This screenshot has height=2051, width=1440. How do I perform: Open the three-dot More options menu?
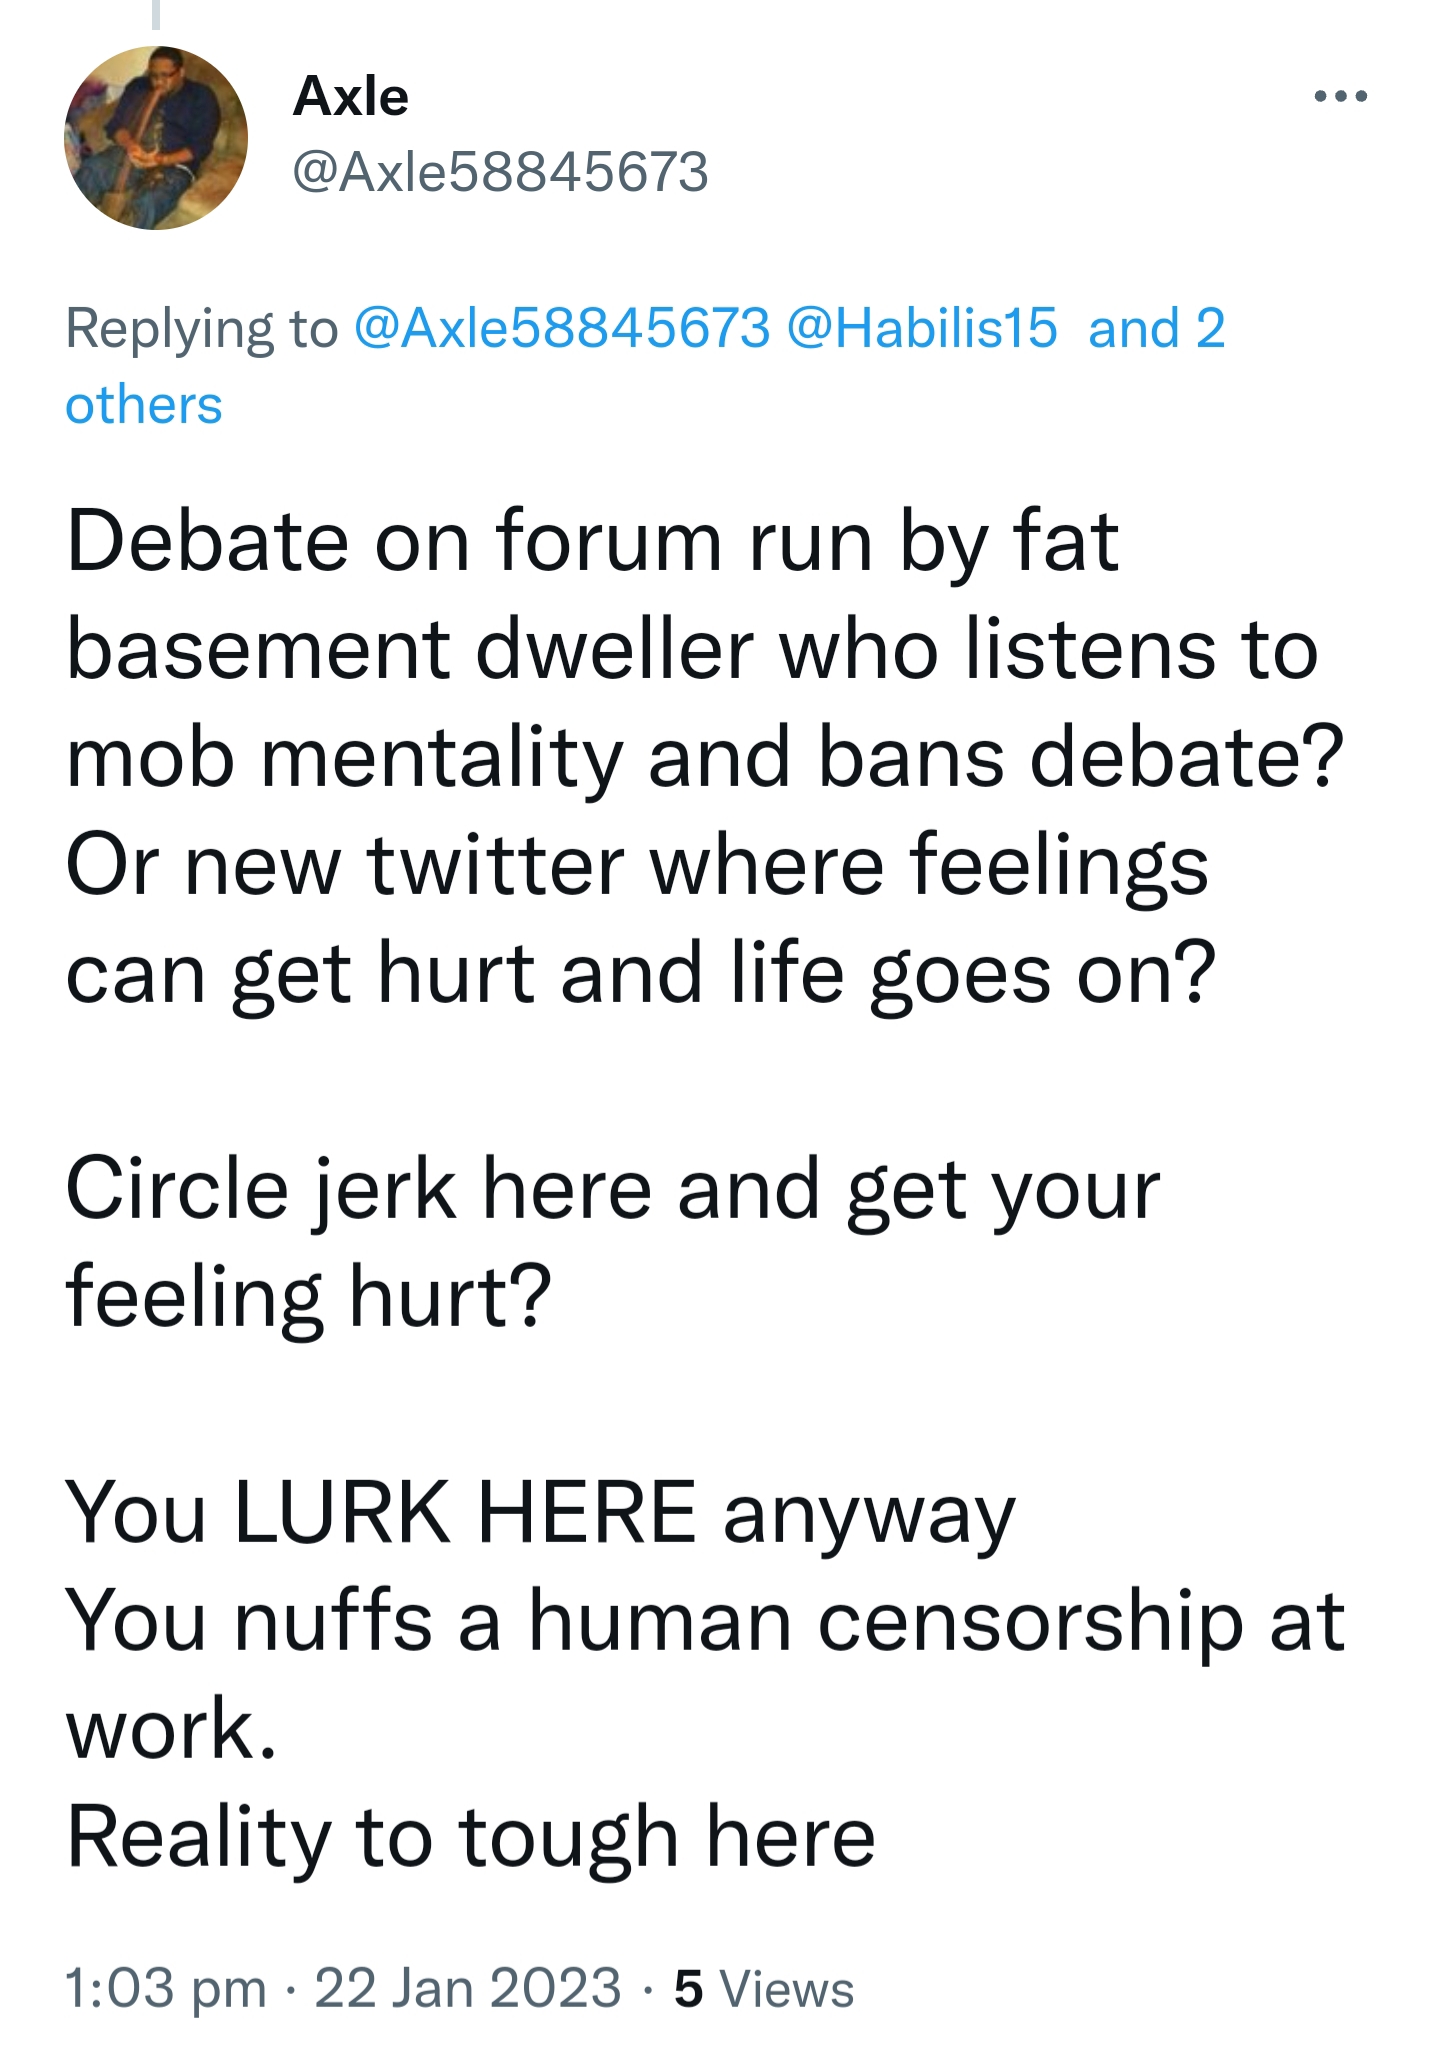1340,97
